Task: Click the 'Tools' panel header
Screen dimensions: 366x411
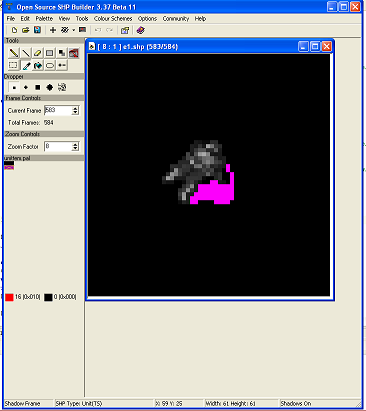Action: pos(44,40)
